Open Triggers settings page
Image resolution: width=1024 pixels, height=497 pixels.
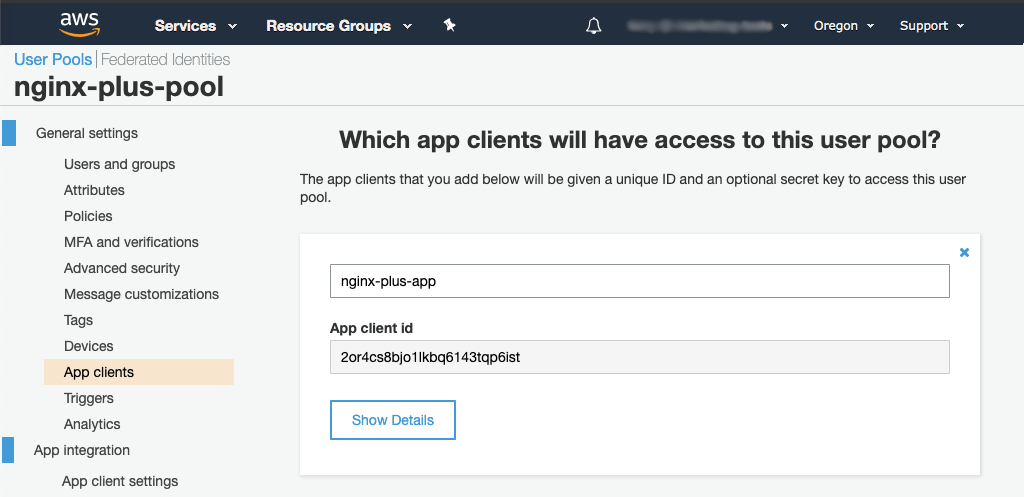coord(89,398)
